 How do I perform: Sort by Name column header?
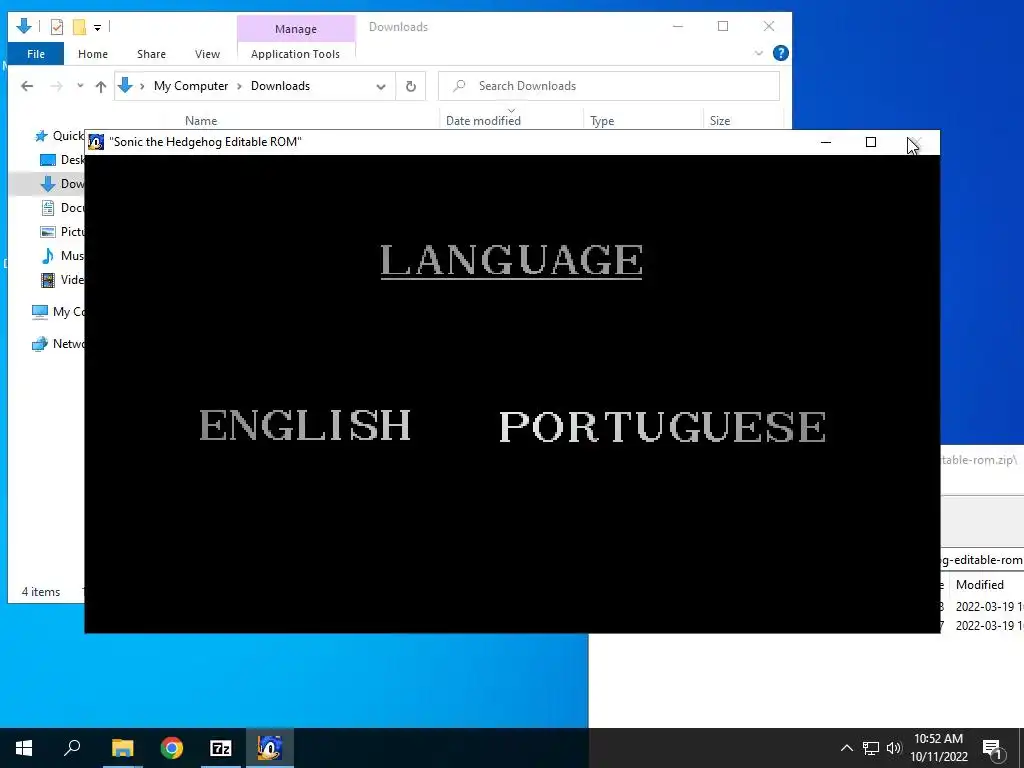tap(201, 121)
